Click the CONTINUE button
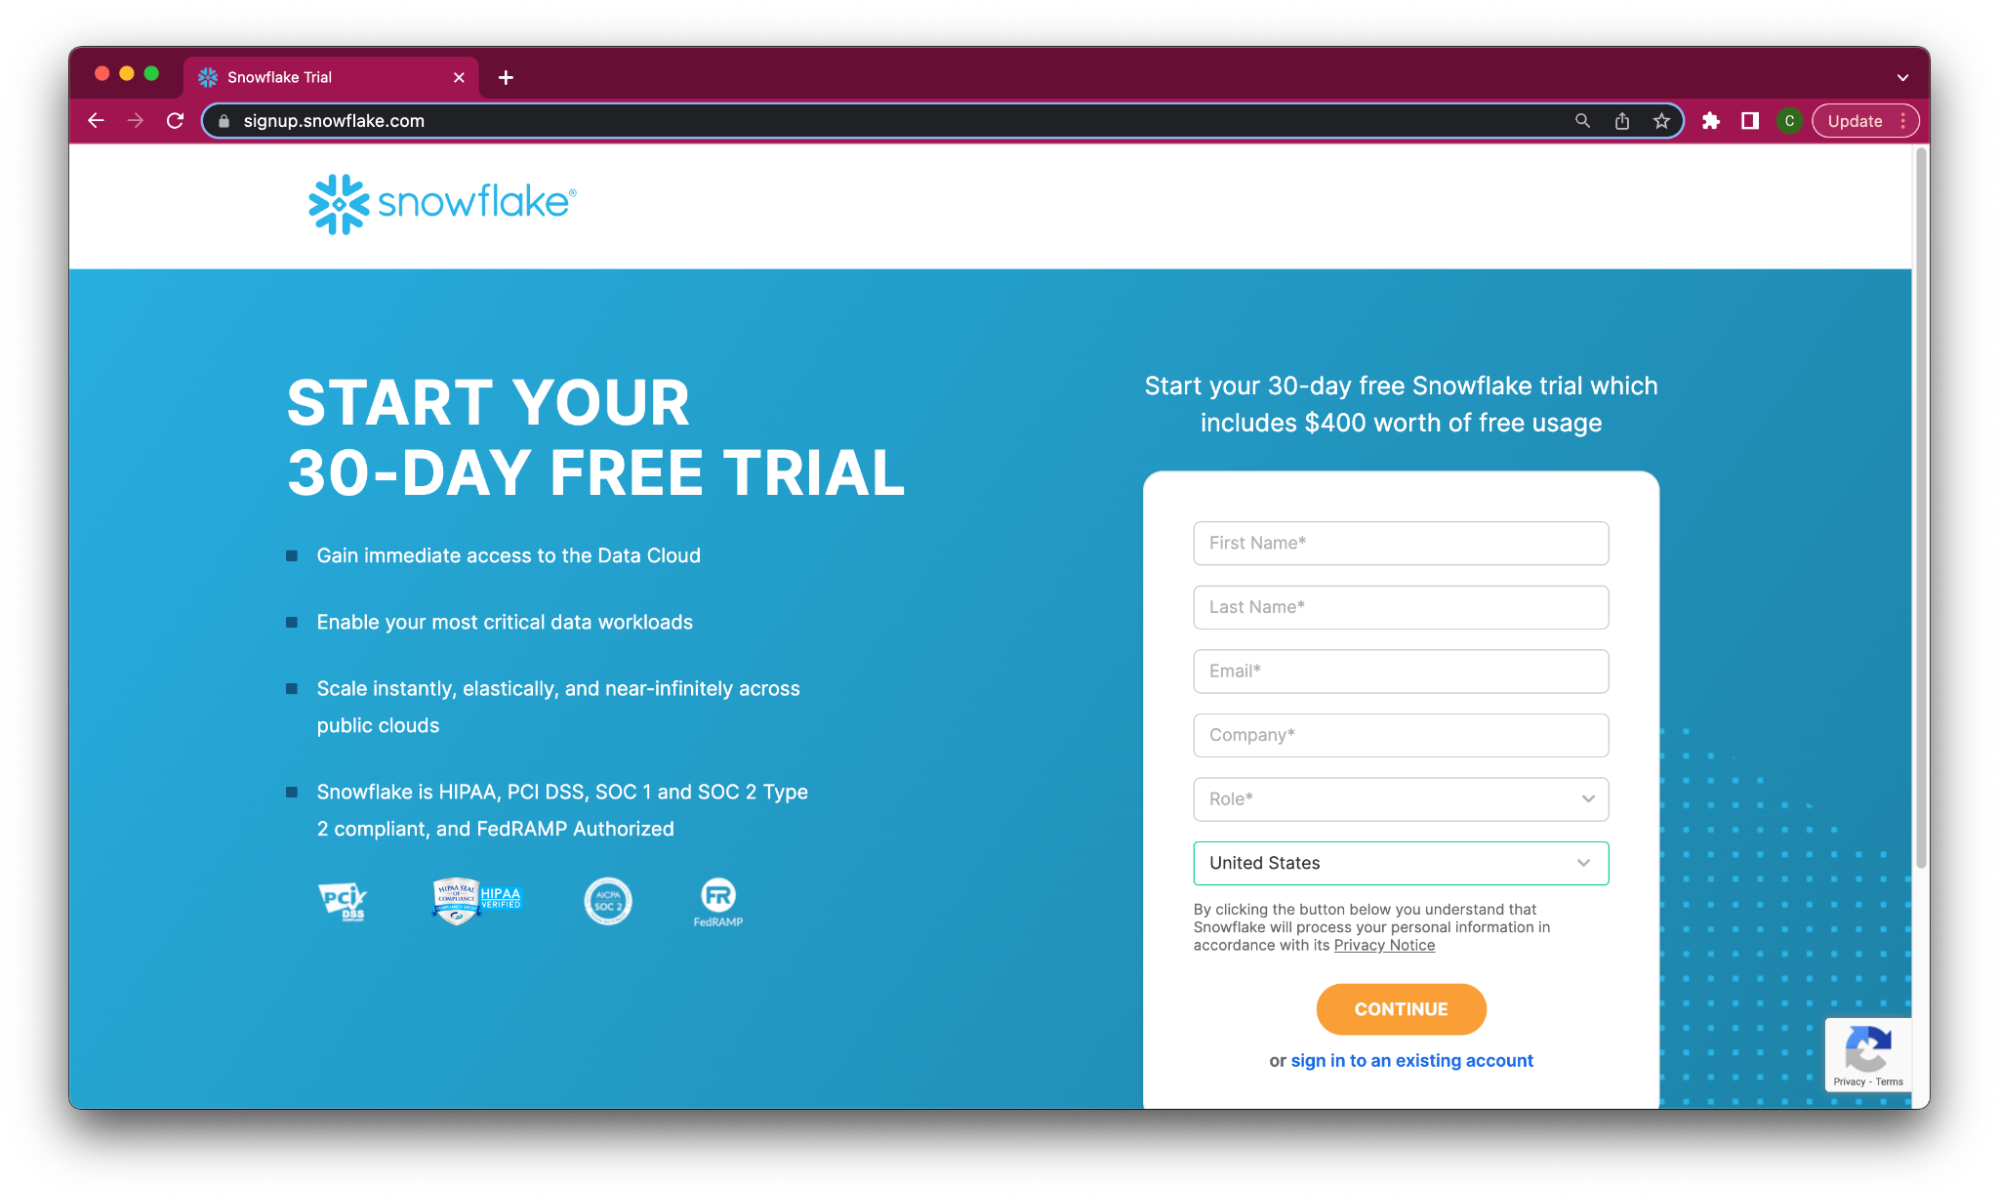This screenshot has height=1201, width=1999. point(1399,1008)
